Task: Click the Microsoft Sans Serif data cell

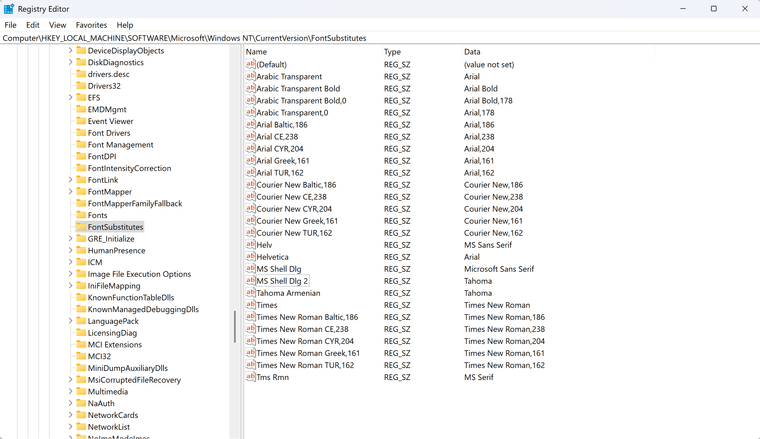Action: point(499,269)
